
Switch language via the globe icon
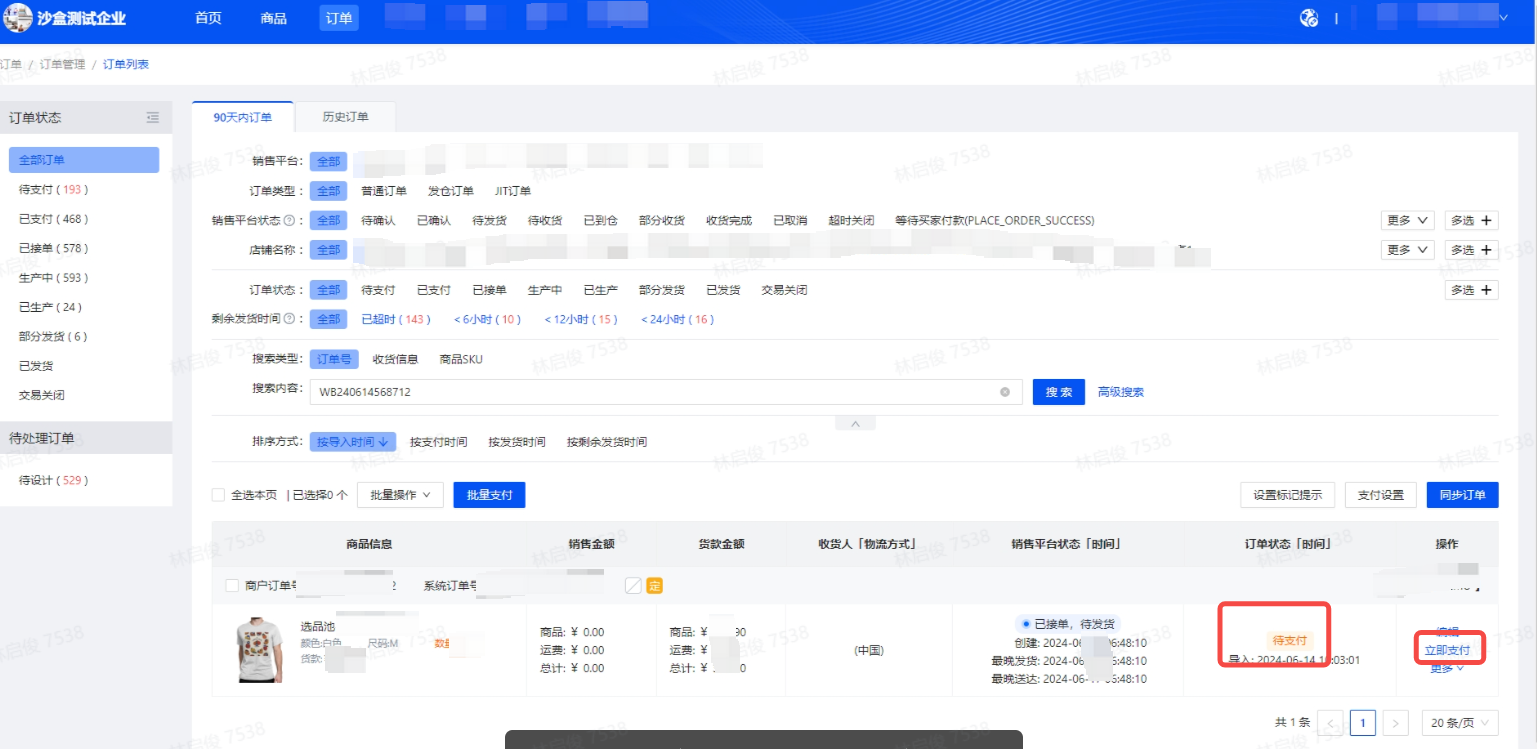tap(1310, 17)
